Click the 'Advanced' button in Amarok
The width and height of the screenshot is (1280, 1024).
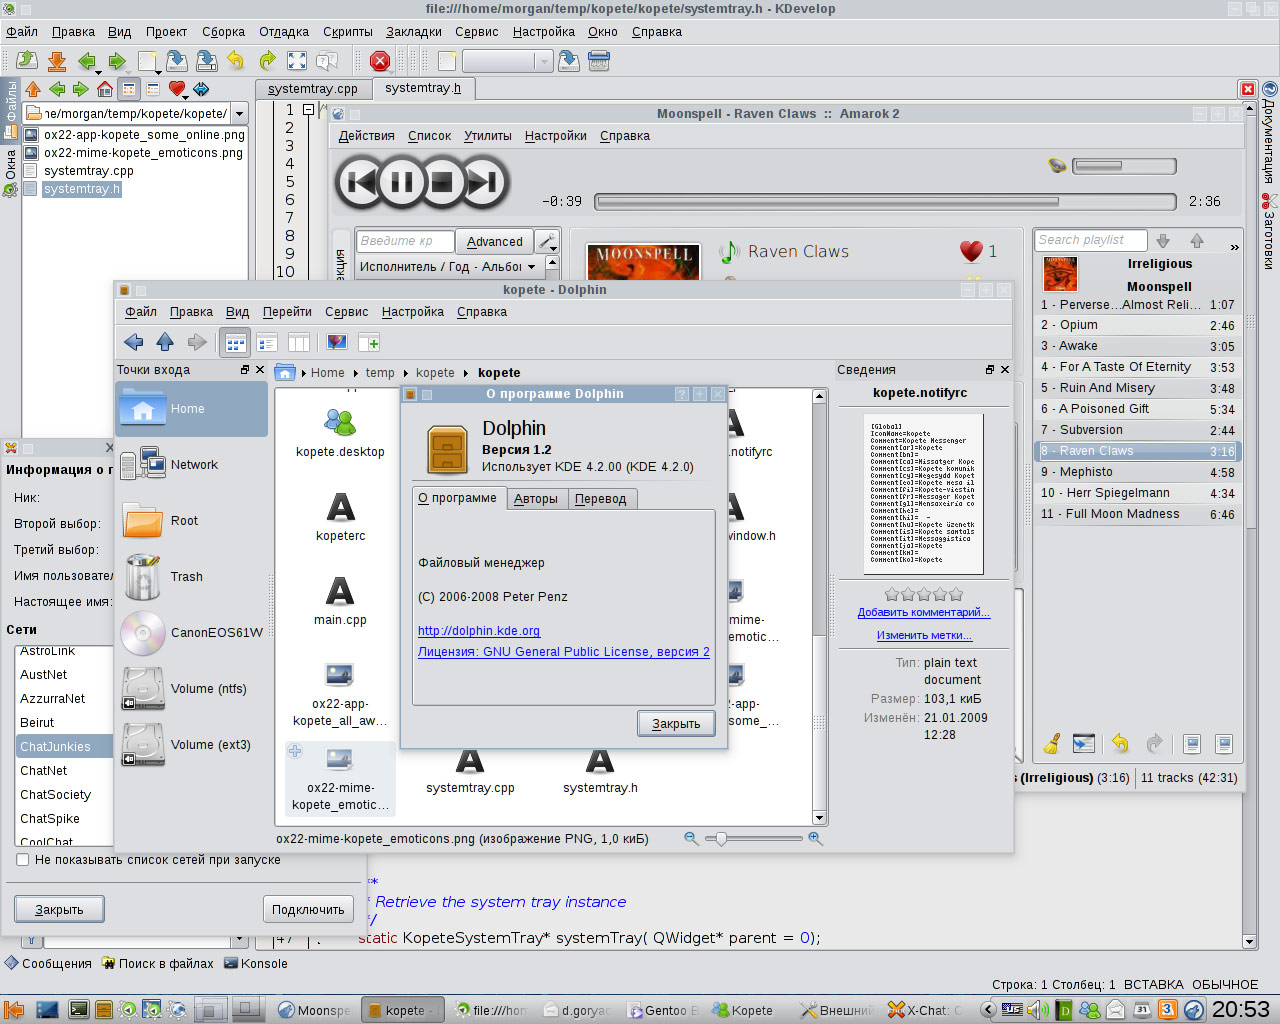click(494, 242)
